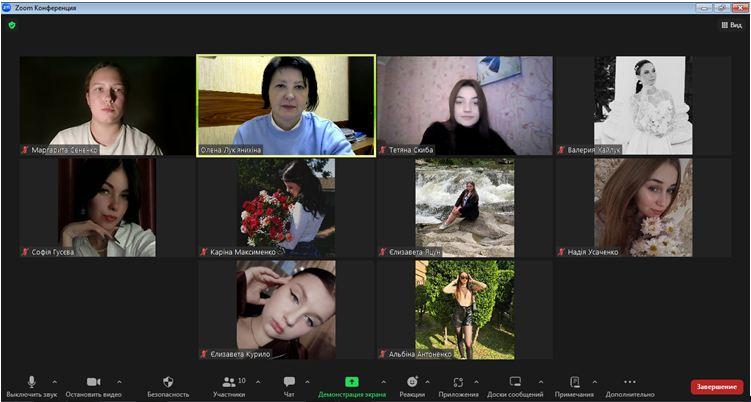Screen dimensions: 751x402
Task: Open the Безопасность shield icon
Action: (168, 381)
